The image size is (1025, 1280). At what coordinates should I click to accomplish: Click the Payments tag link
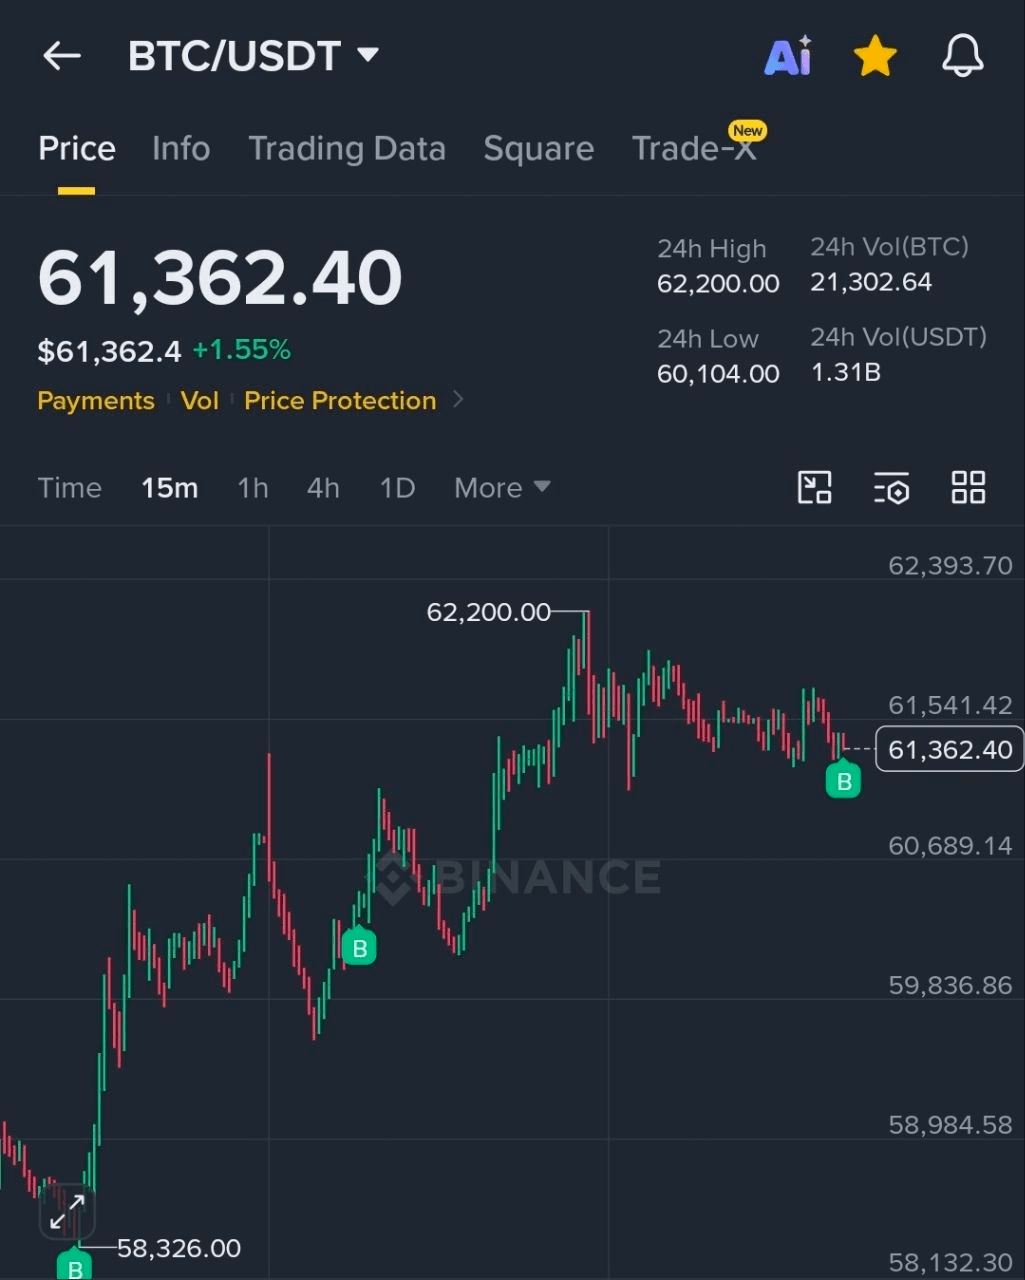[x=96, y=400]
